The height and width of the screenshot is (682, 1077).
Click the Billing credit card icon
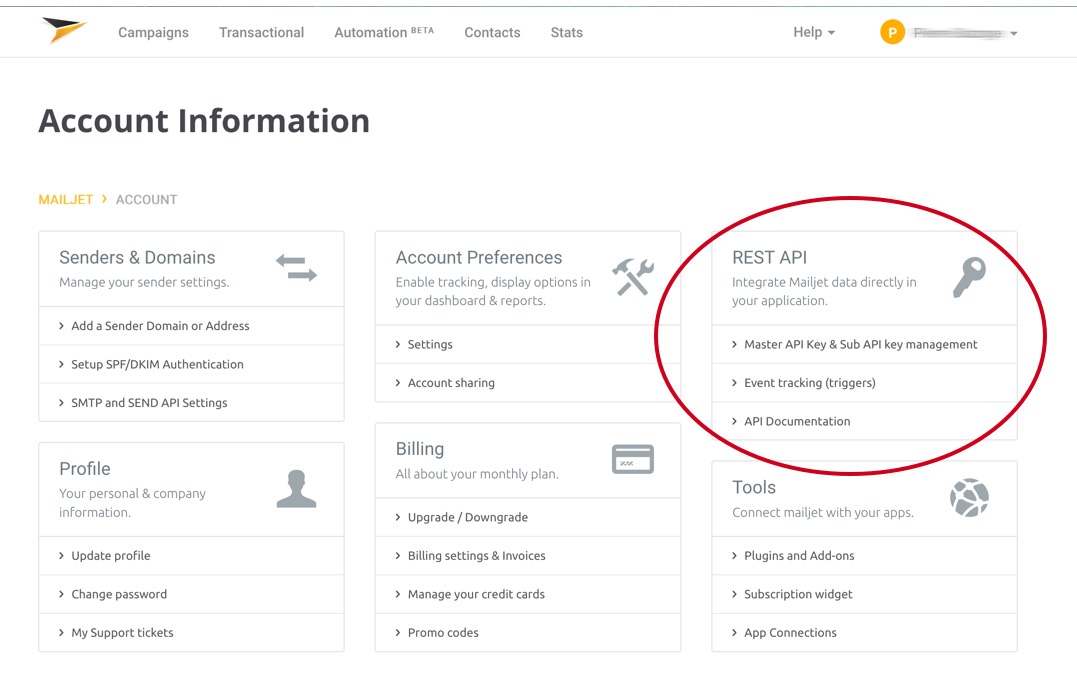click(x=633, y=459)
